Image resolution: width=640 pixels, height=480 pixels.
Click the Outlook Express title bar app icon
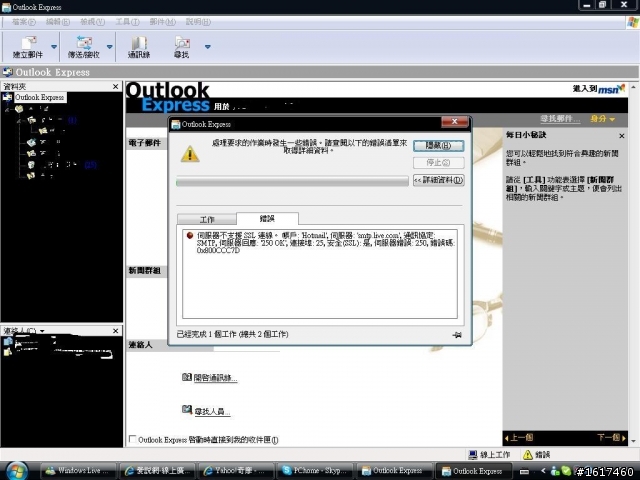[6, 7]
